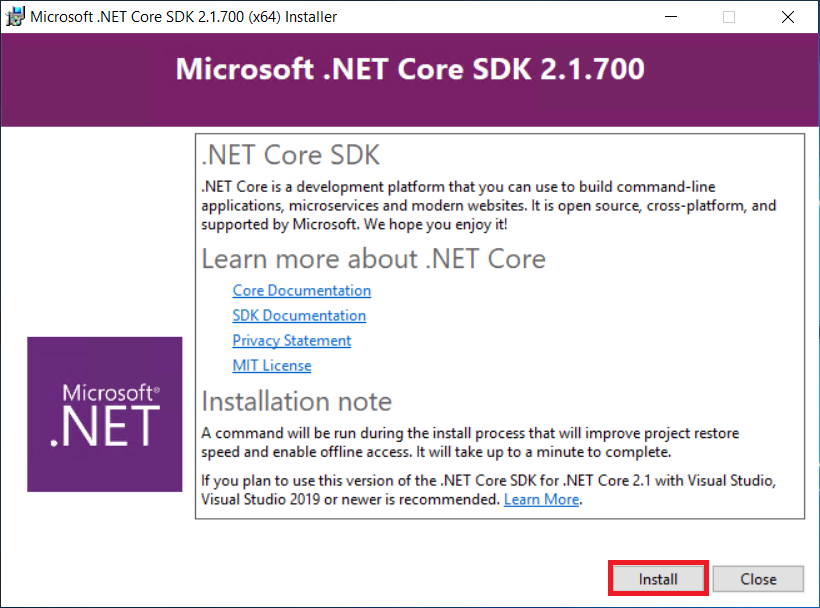Click the Install button

(658, 579)
